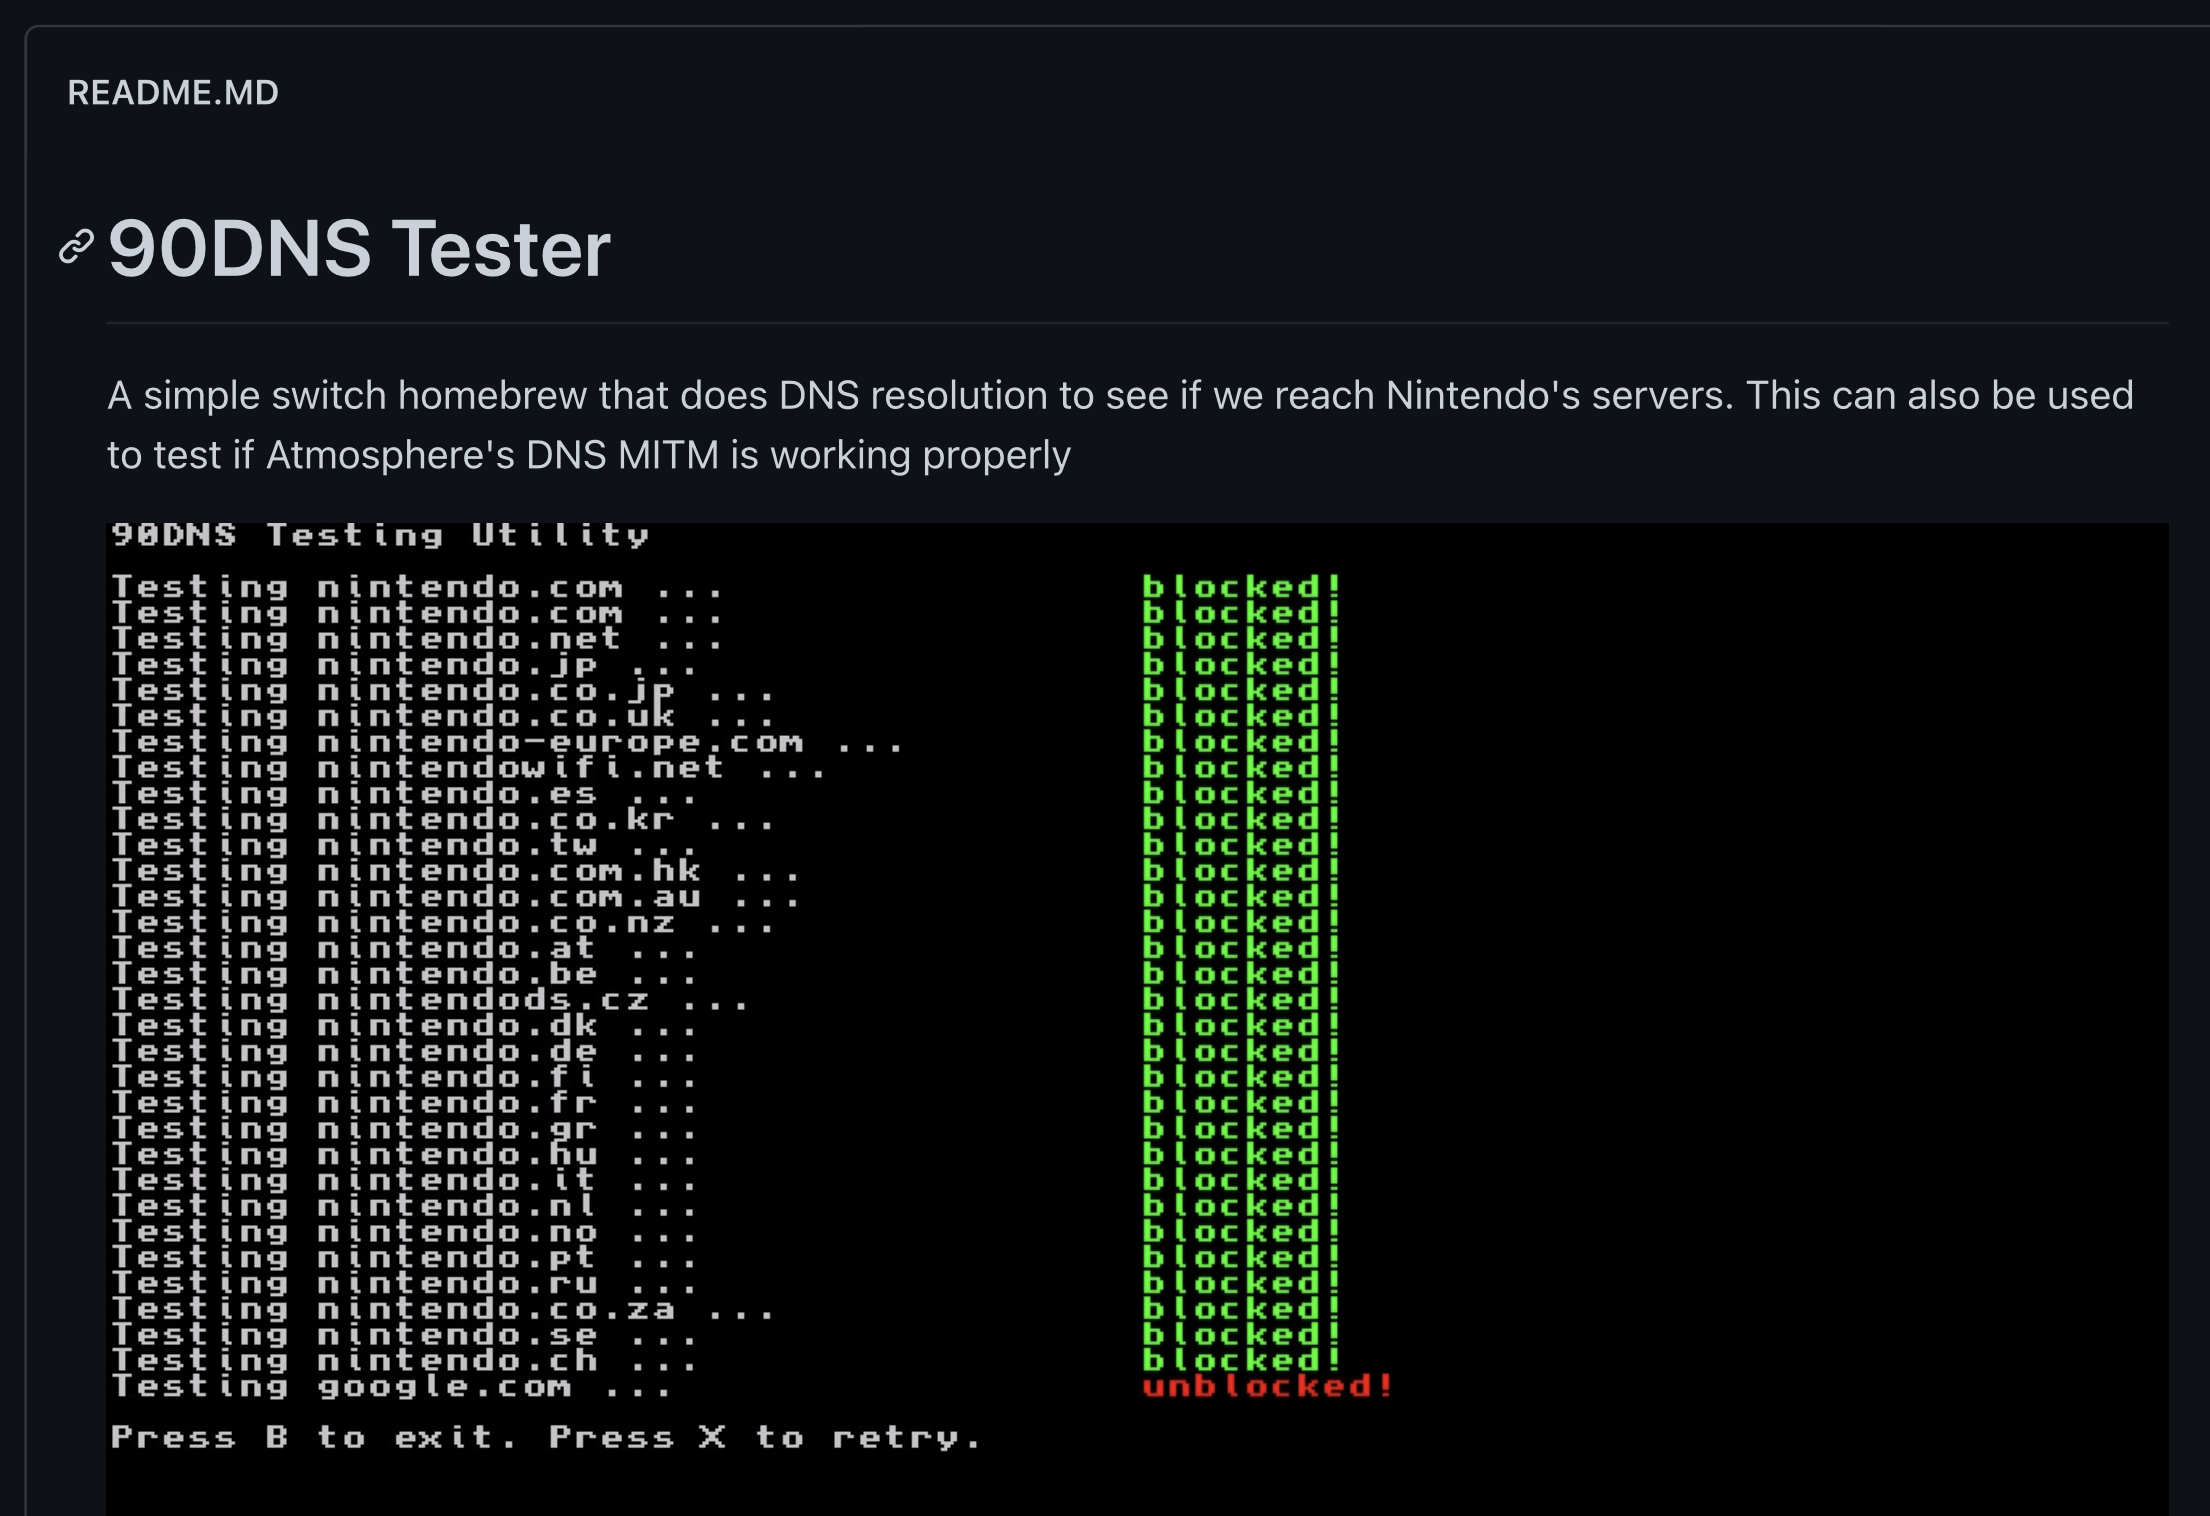The width and height of the screenshot is (2210, 1516).
Task: Click the "Testing nintendo.co.uk ..." line
Action: 442,717
